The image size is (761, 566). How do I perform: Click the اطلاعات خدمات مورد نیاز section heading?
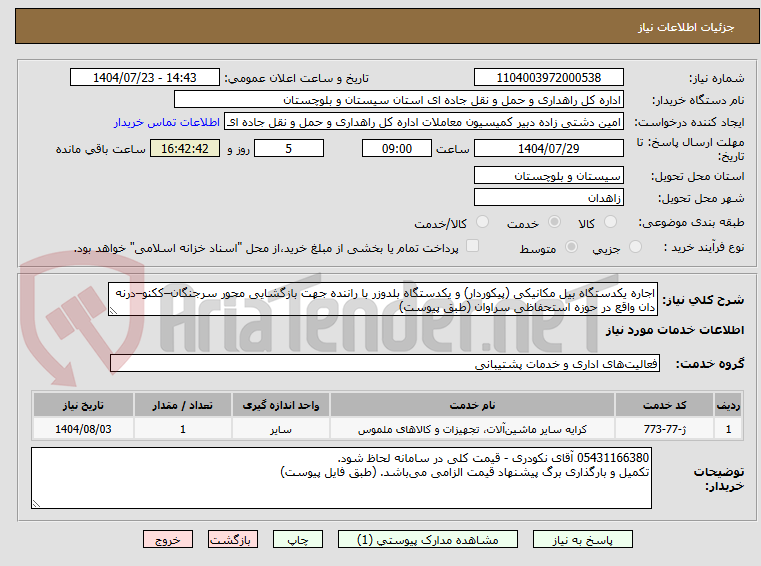675,330
